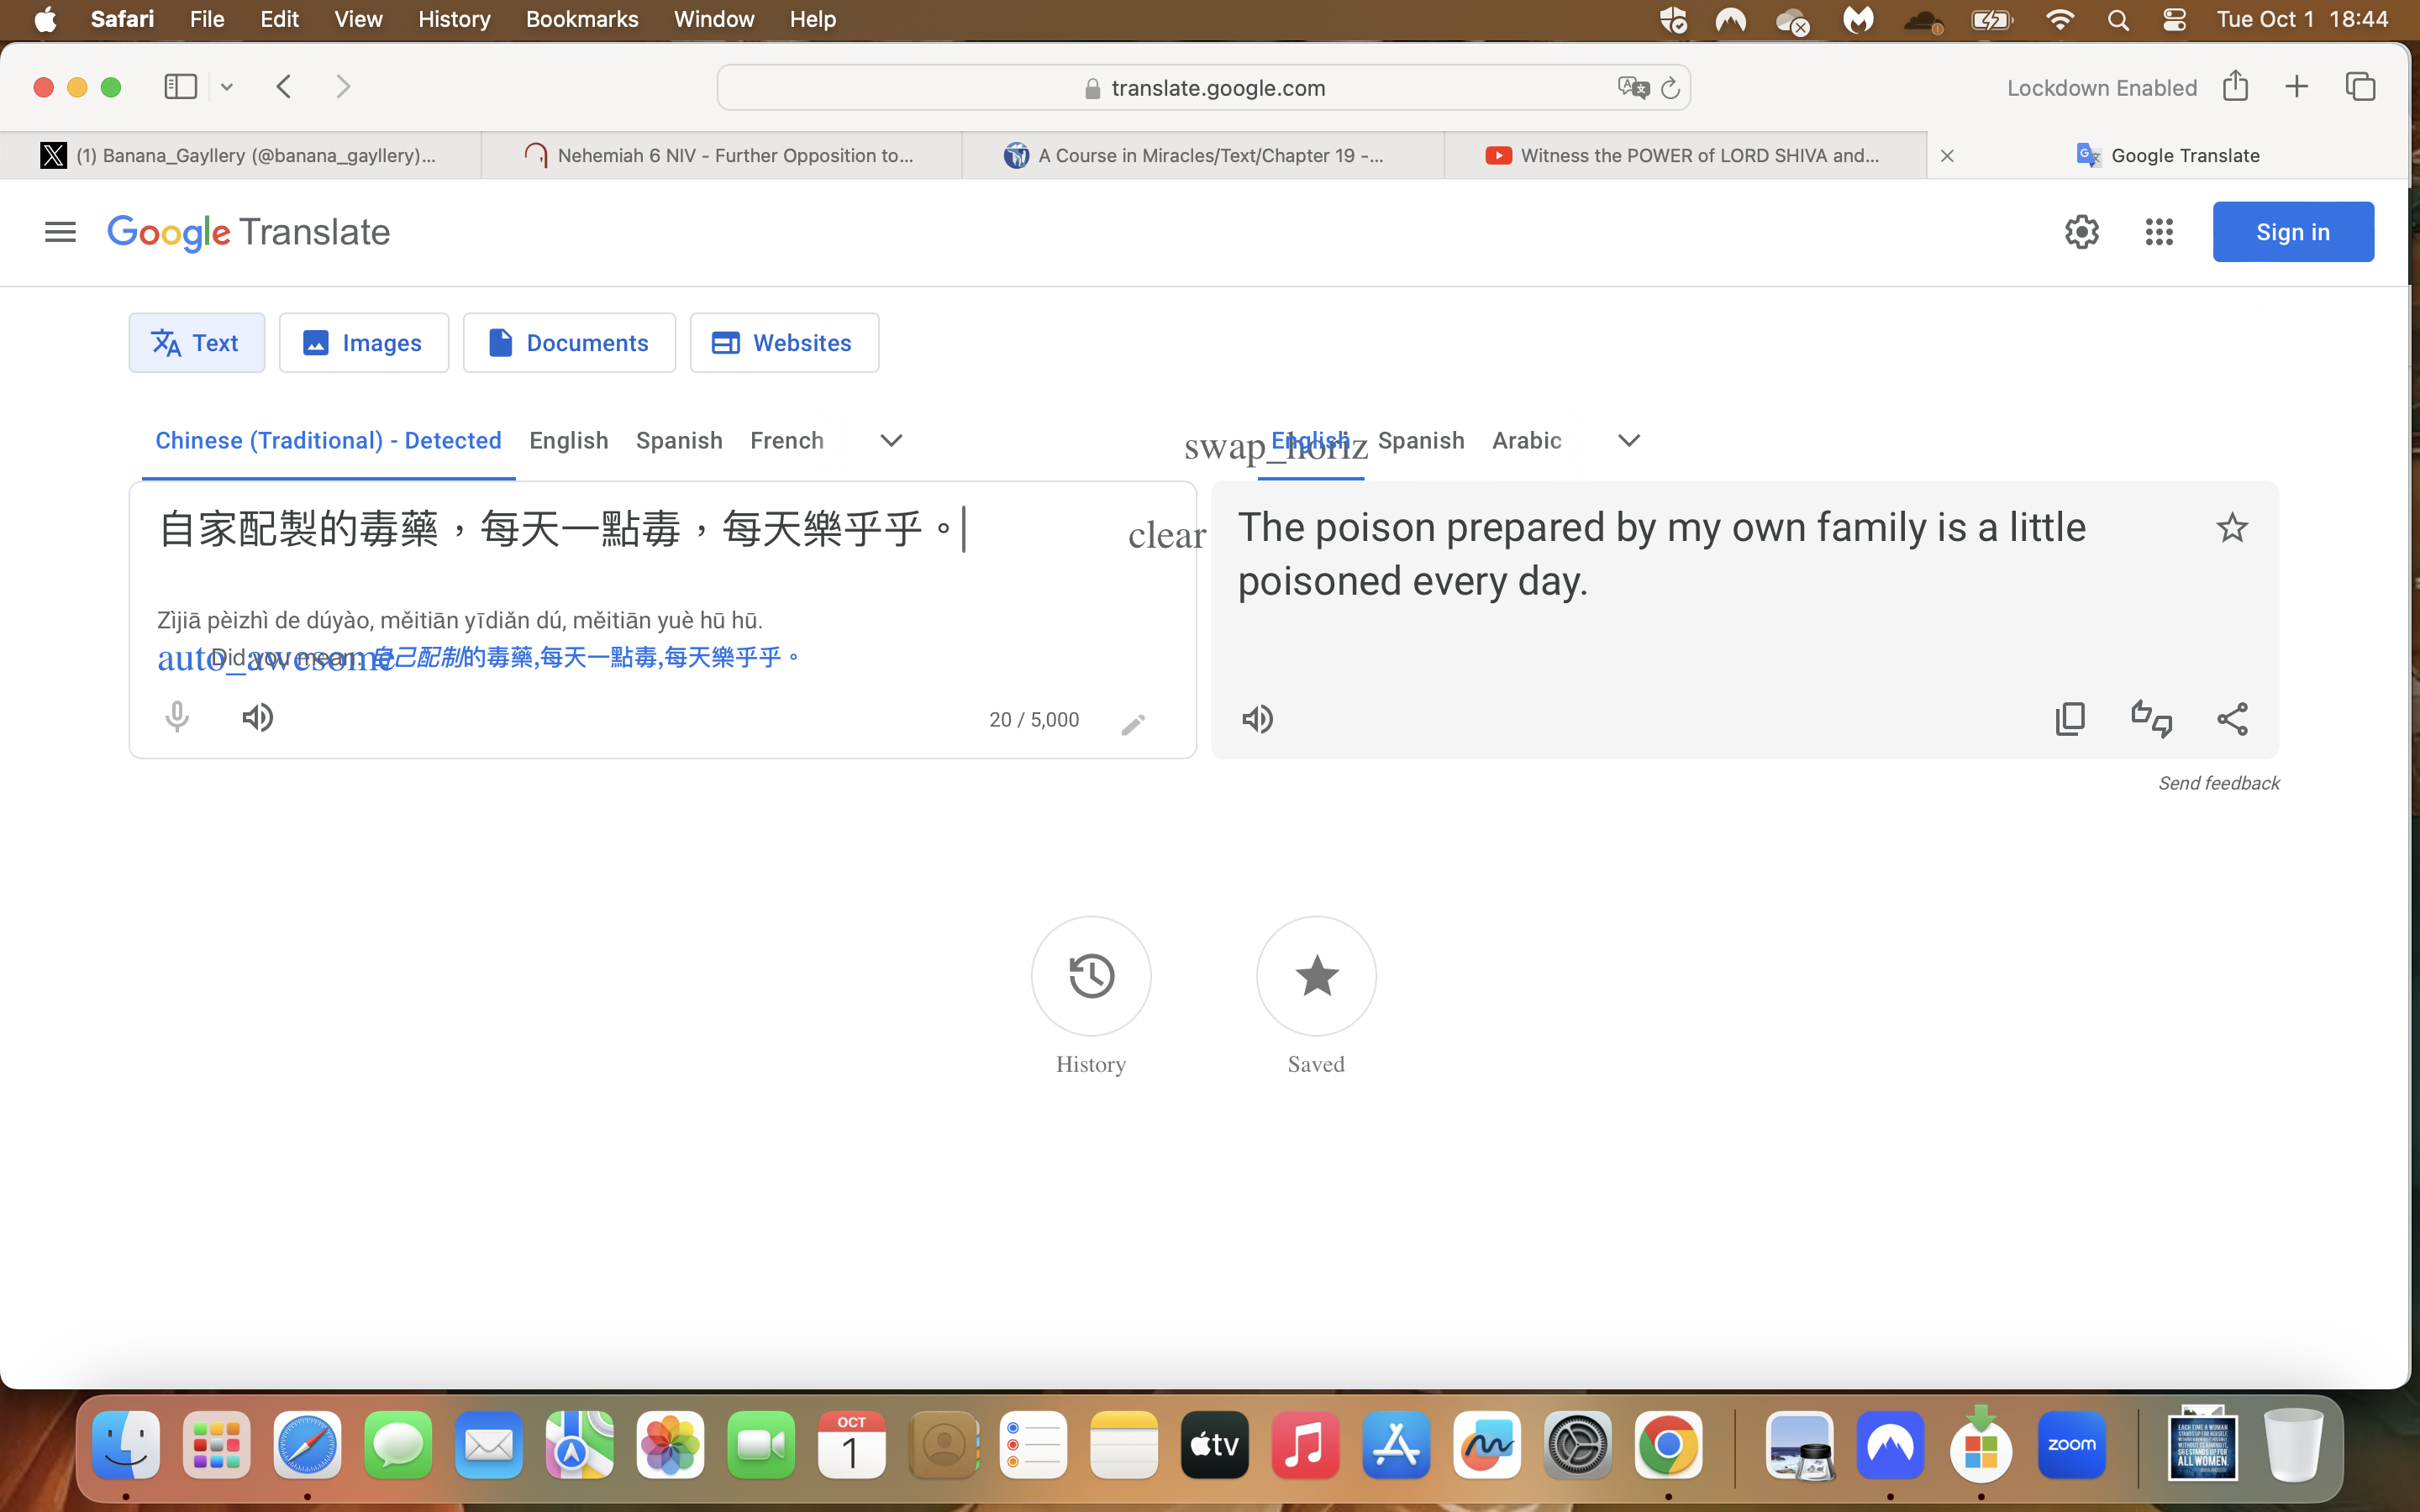
Task: Open the View menu
Action: [x=358, y=19]
